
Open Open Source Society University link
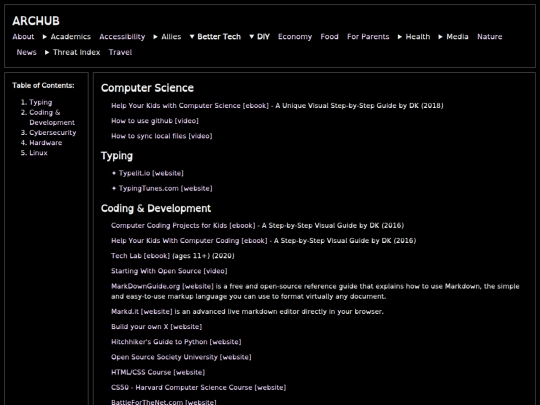click(x=181, y=357)
